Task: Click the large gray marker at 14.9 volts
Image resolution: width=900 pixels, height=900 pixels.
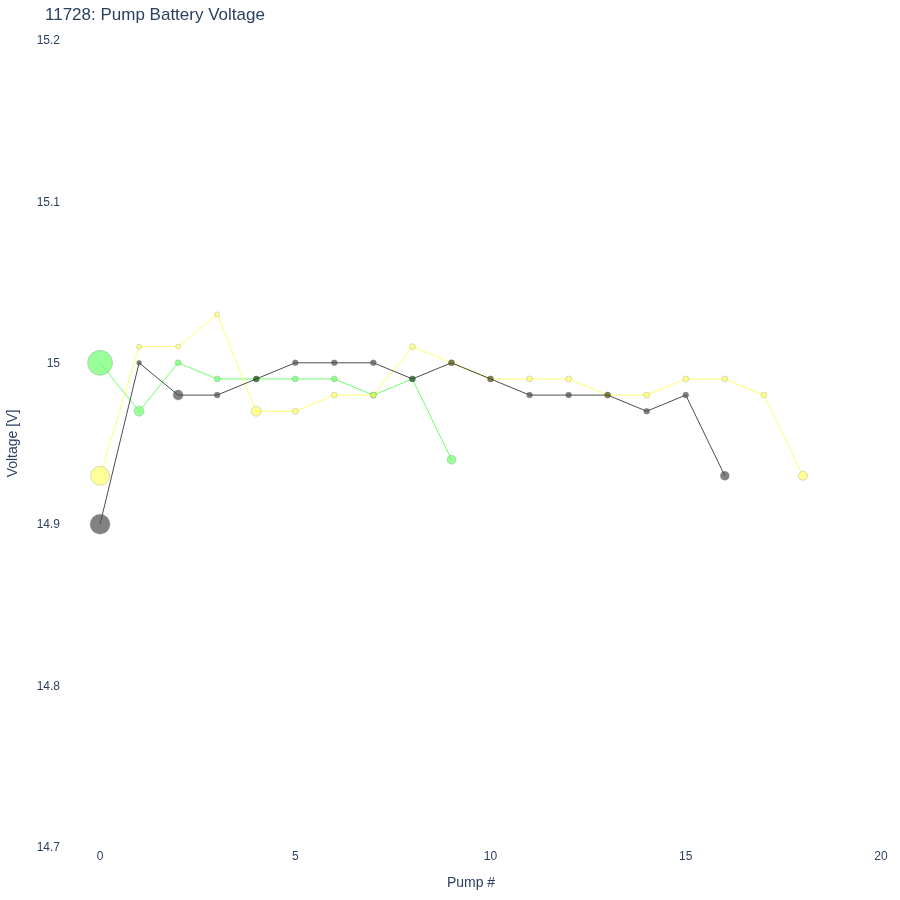Action: click(x=100, y=524)
